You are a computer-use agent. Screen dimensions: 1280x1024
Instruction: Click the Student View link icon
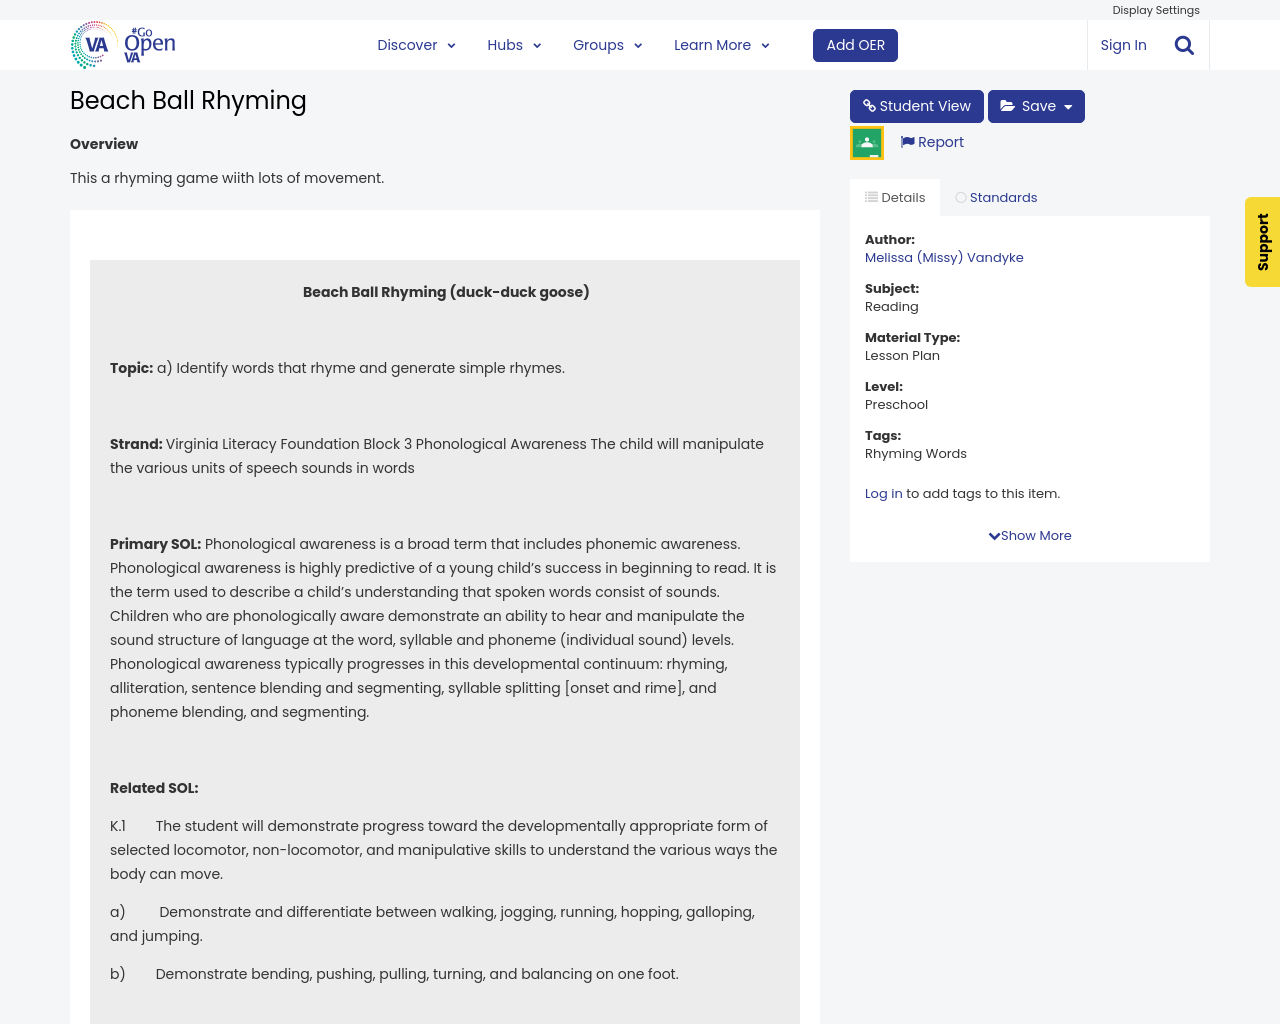pyautogui.click(x=869, y=106)
